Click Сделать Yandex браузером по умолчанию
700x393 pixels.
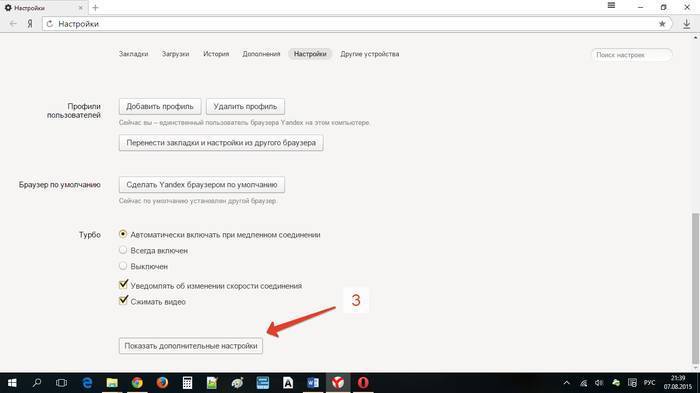(202, 184)
